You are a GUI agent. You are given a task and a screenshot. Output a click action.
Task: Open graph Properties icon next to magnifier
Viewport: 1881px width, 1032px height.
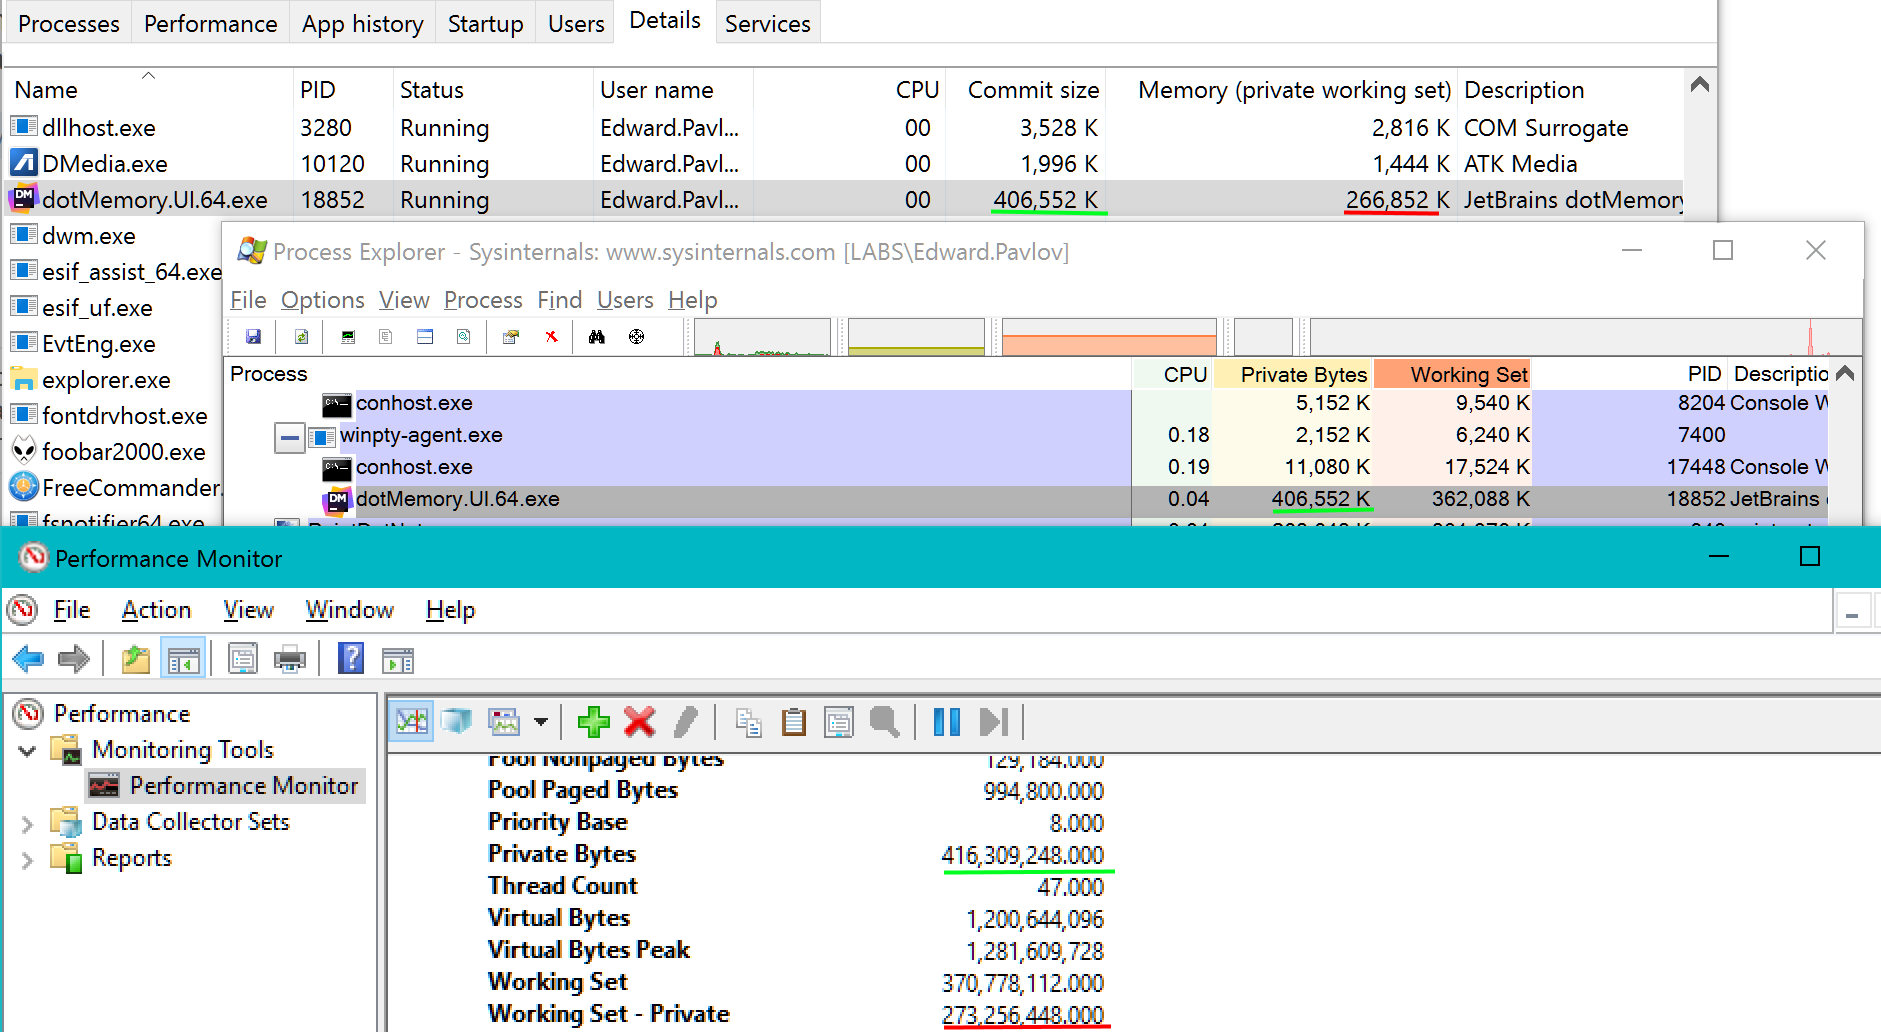pyautogui.click(x=839, y=721)
